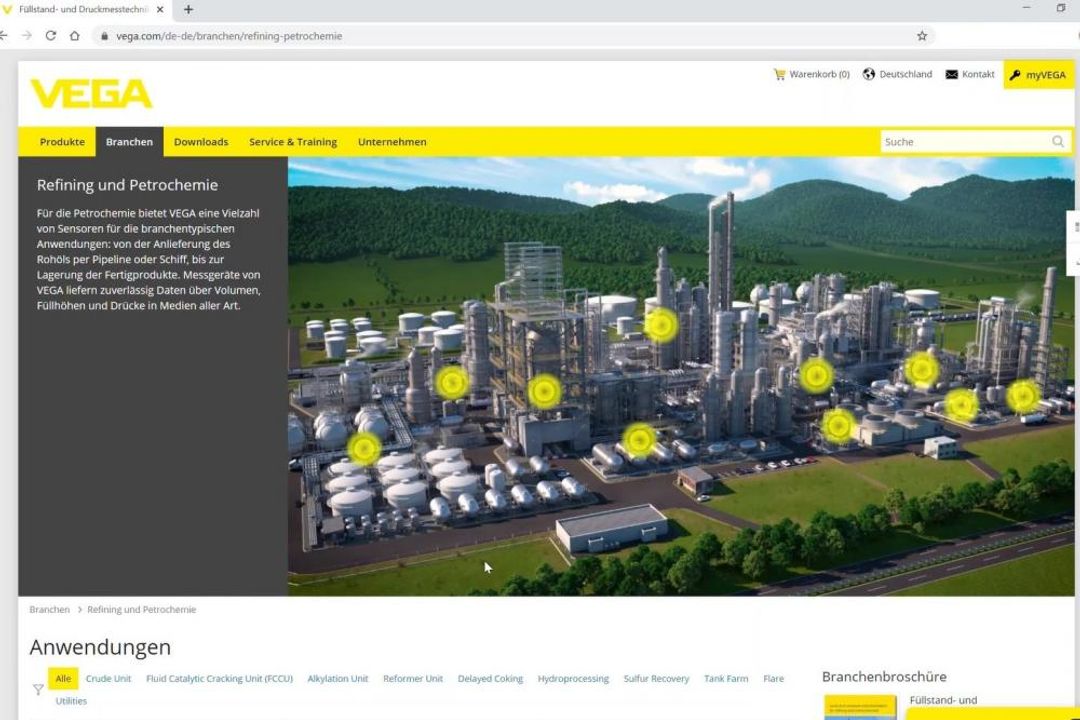The image size is (1080, 720).
Task: Filter by Crude Unit
Action: point(108,679)
